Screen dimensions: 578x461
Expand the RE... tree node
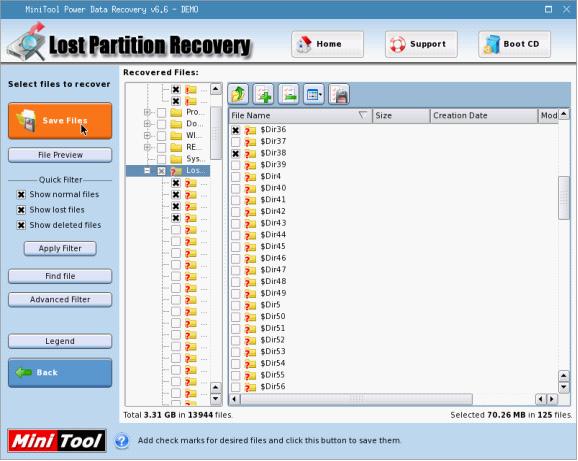point(147,147)
